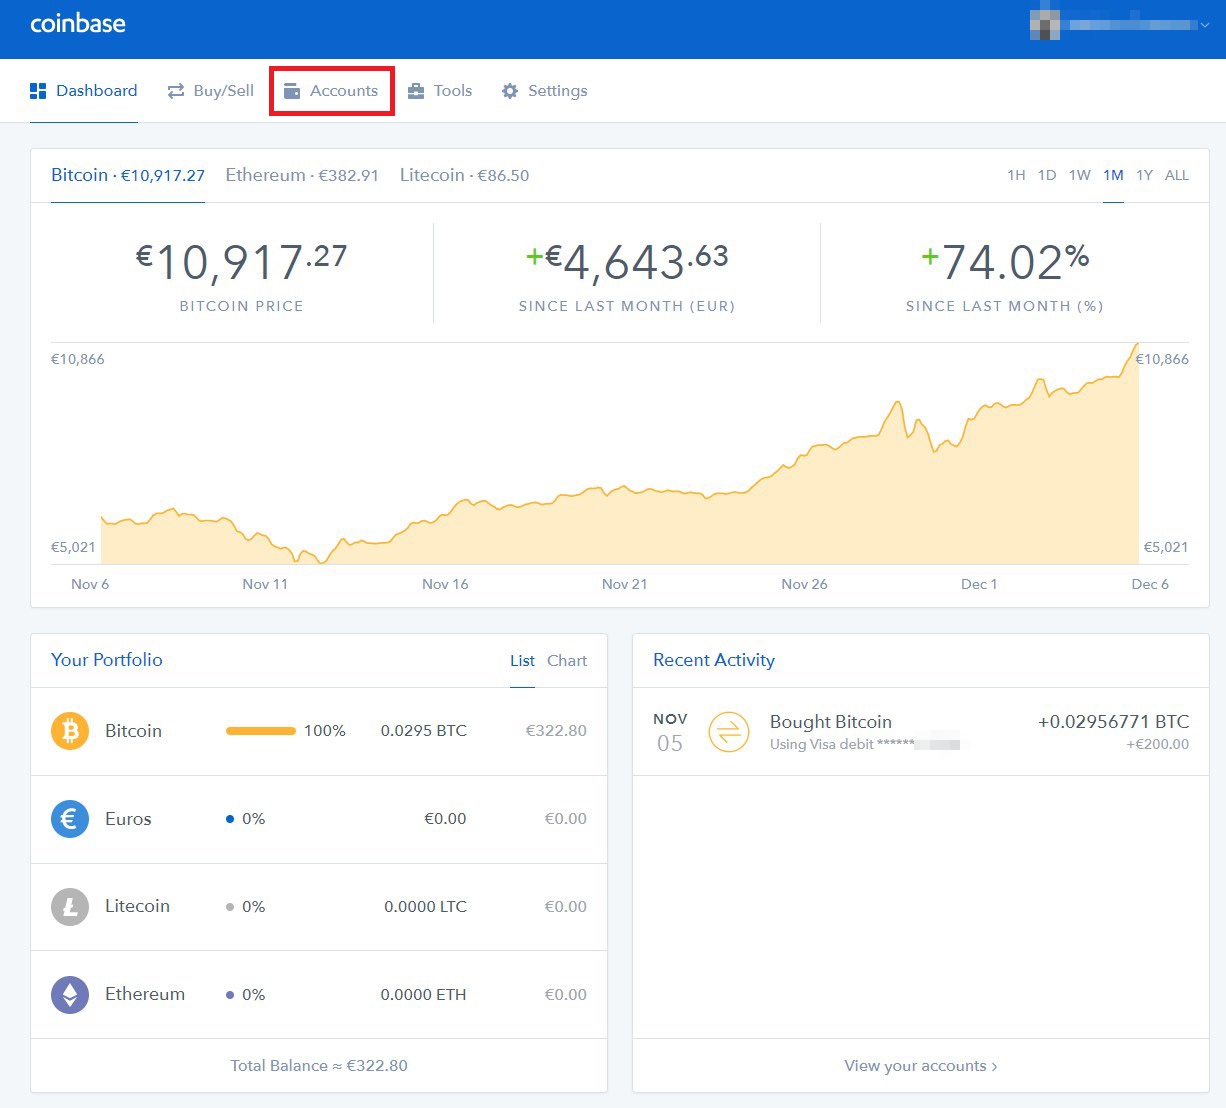
Task: Click the €322.80 Bitcoin value
Action: [556, 731]
